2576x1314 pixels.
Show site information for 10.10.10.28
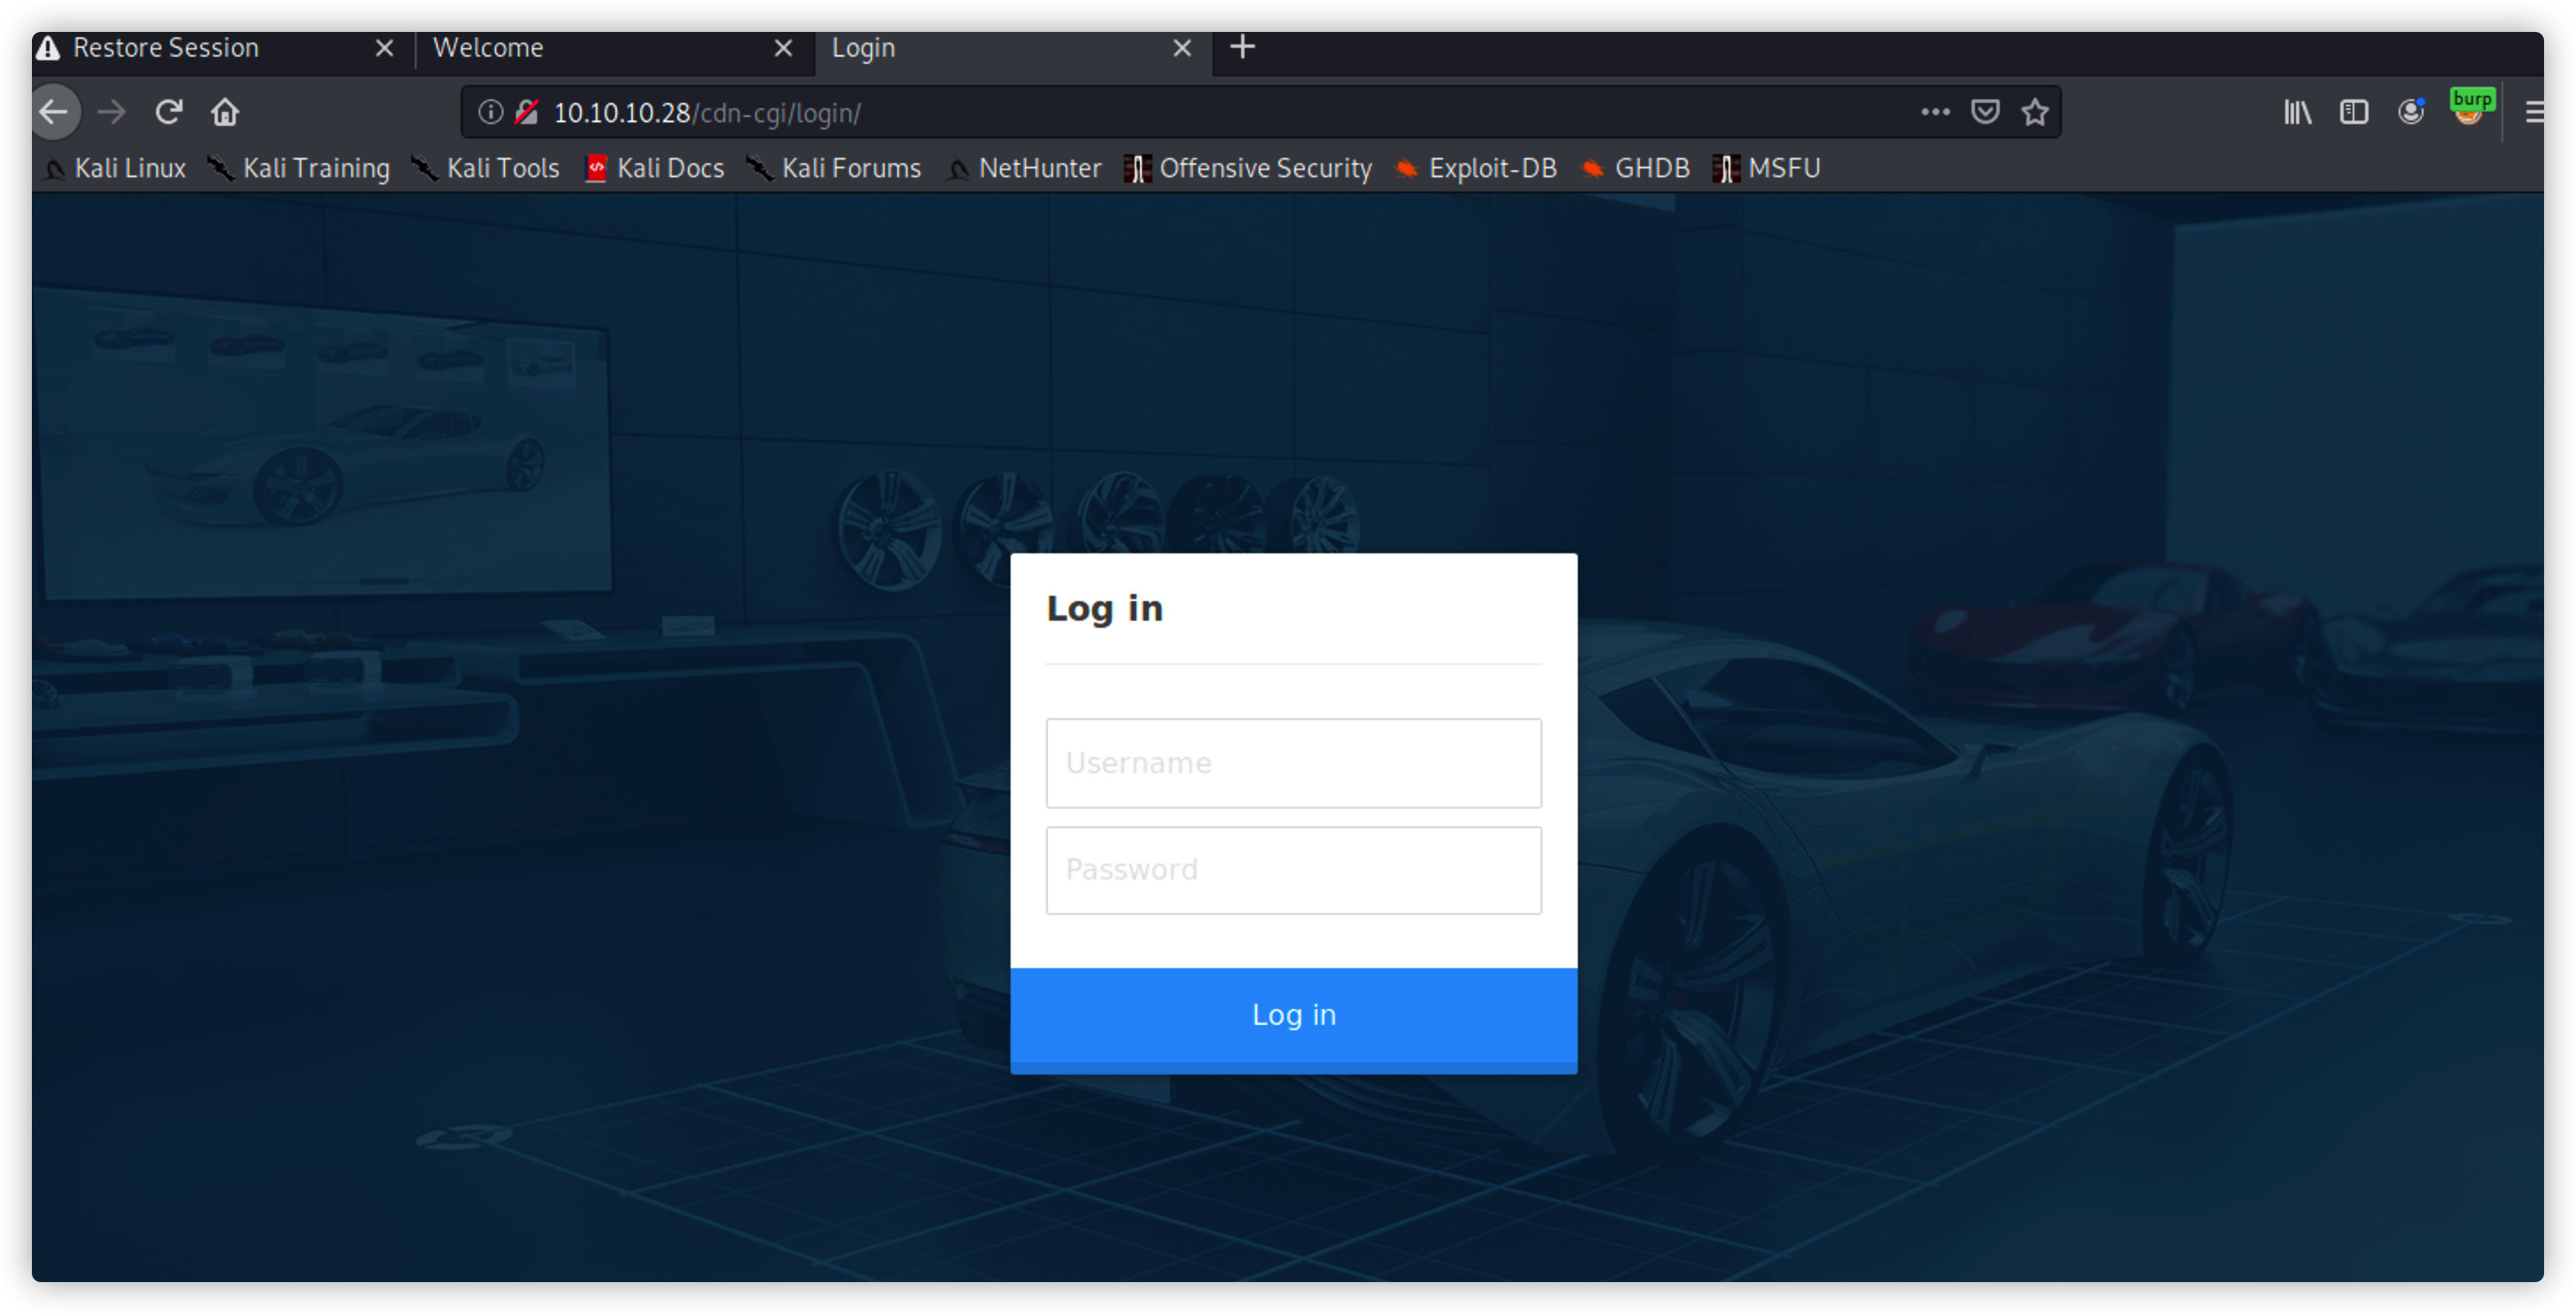(490, 112)
